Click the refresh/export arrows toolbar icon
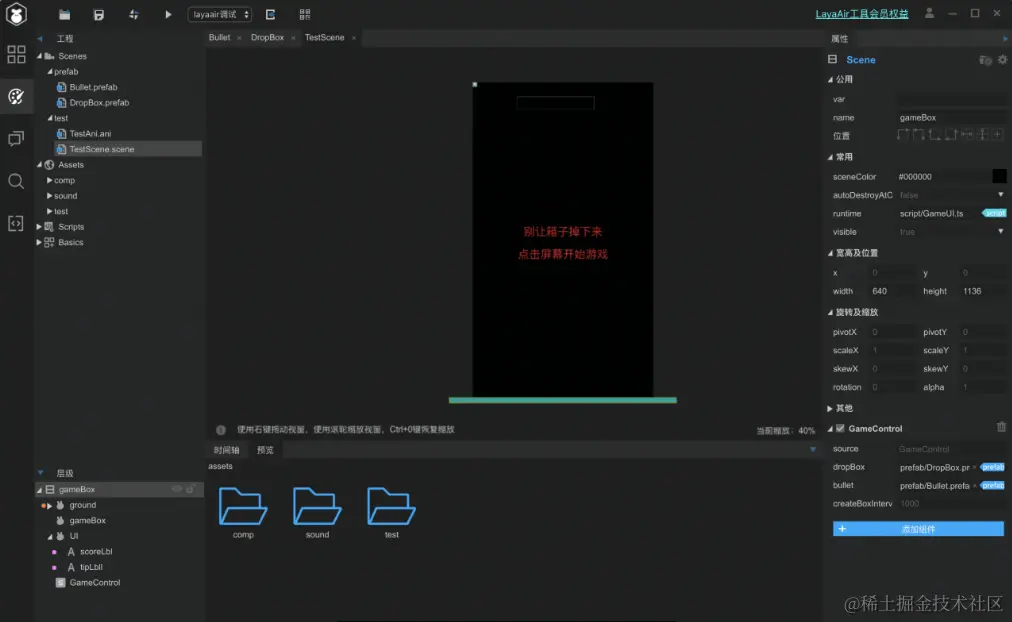 [134, 14]
